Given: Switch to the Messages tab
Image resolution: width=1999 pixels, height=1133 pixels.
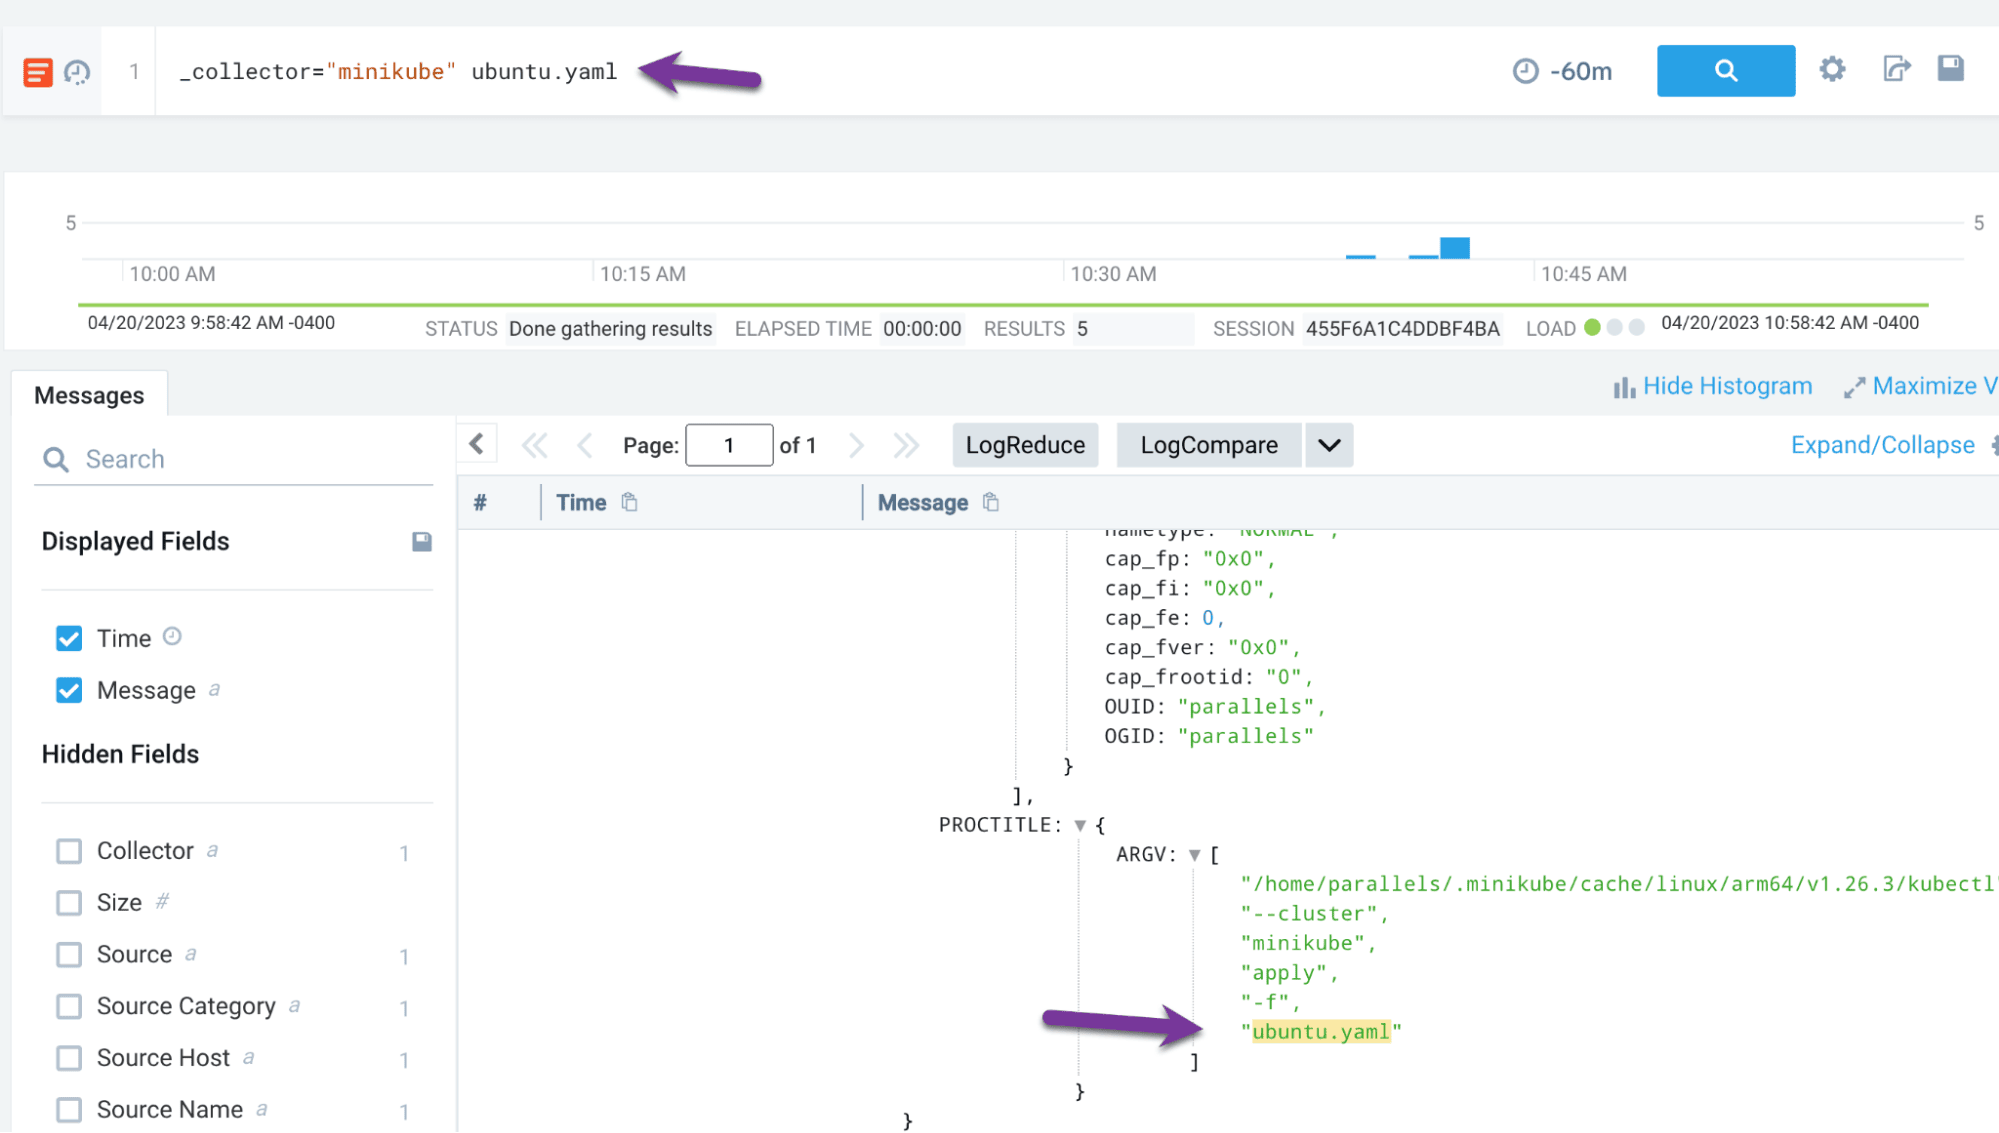Looking at the screenshot, I should (89, 394).
